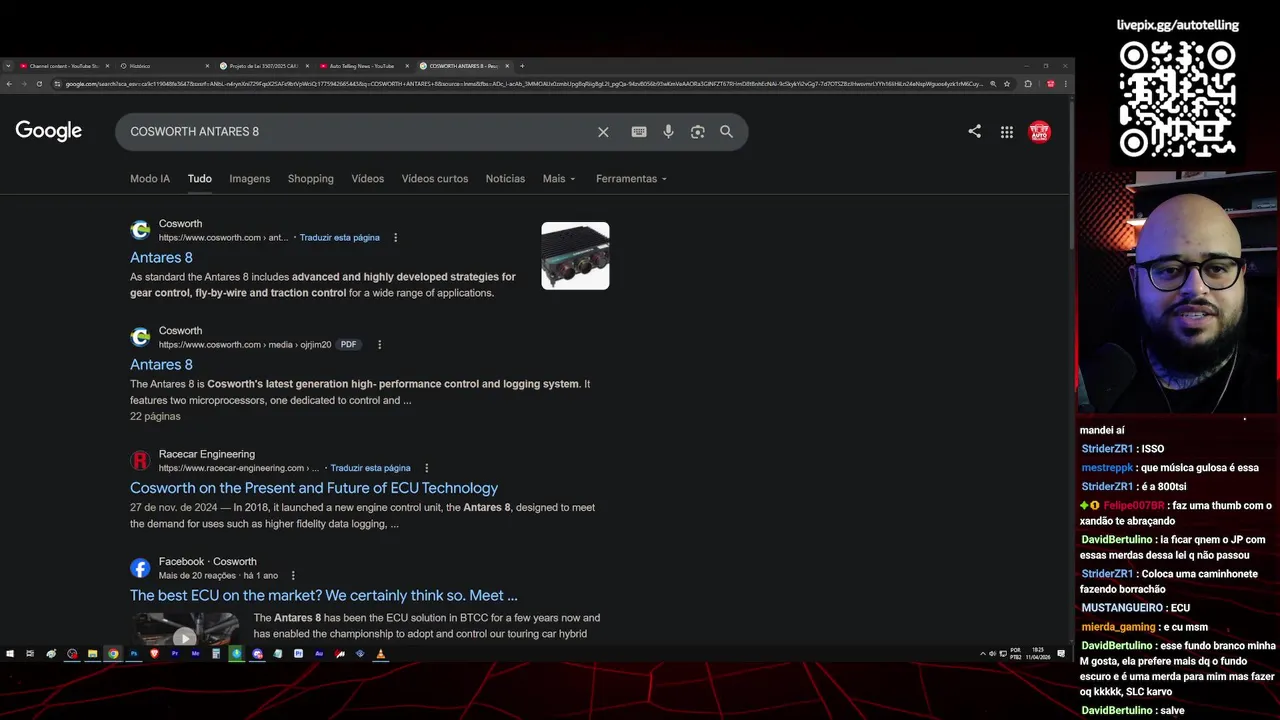The image size is (1280, 720).
Task: Click Traduzir esta página on first result
Action: [x=339, y=238]
